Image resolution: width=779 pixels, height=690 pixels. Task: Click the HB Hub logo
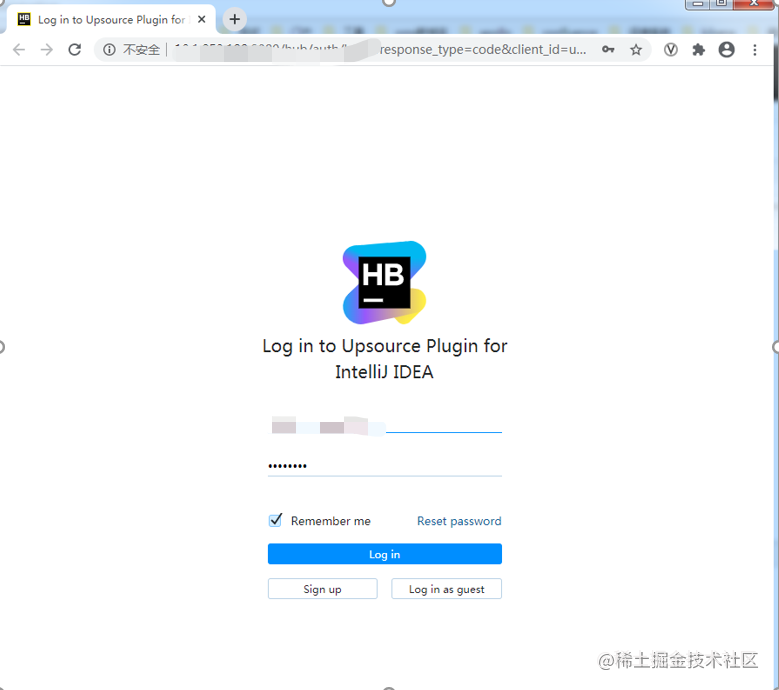coord(385,282)
